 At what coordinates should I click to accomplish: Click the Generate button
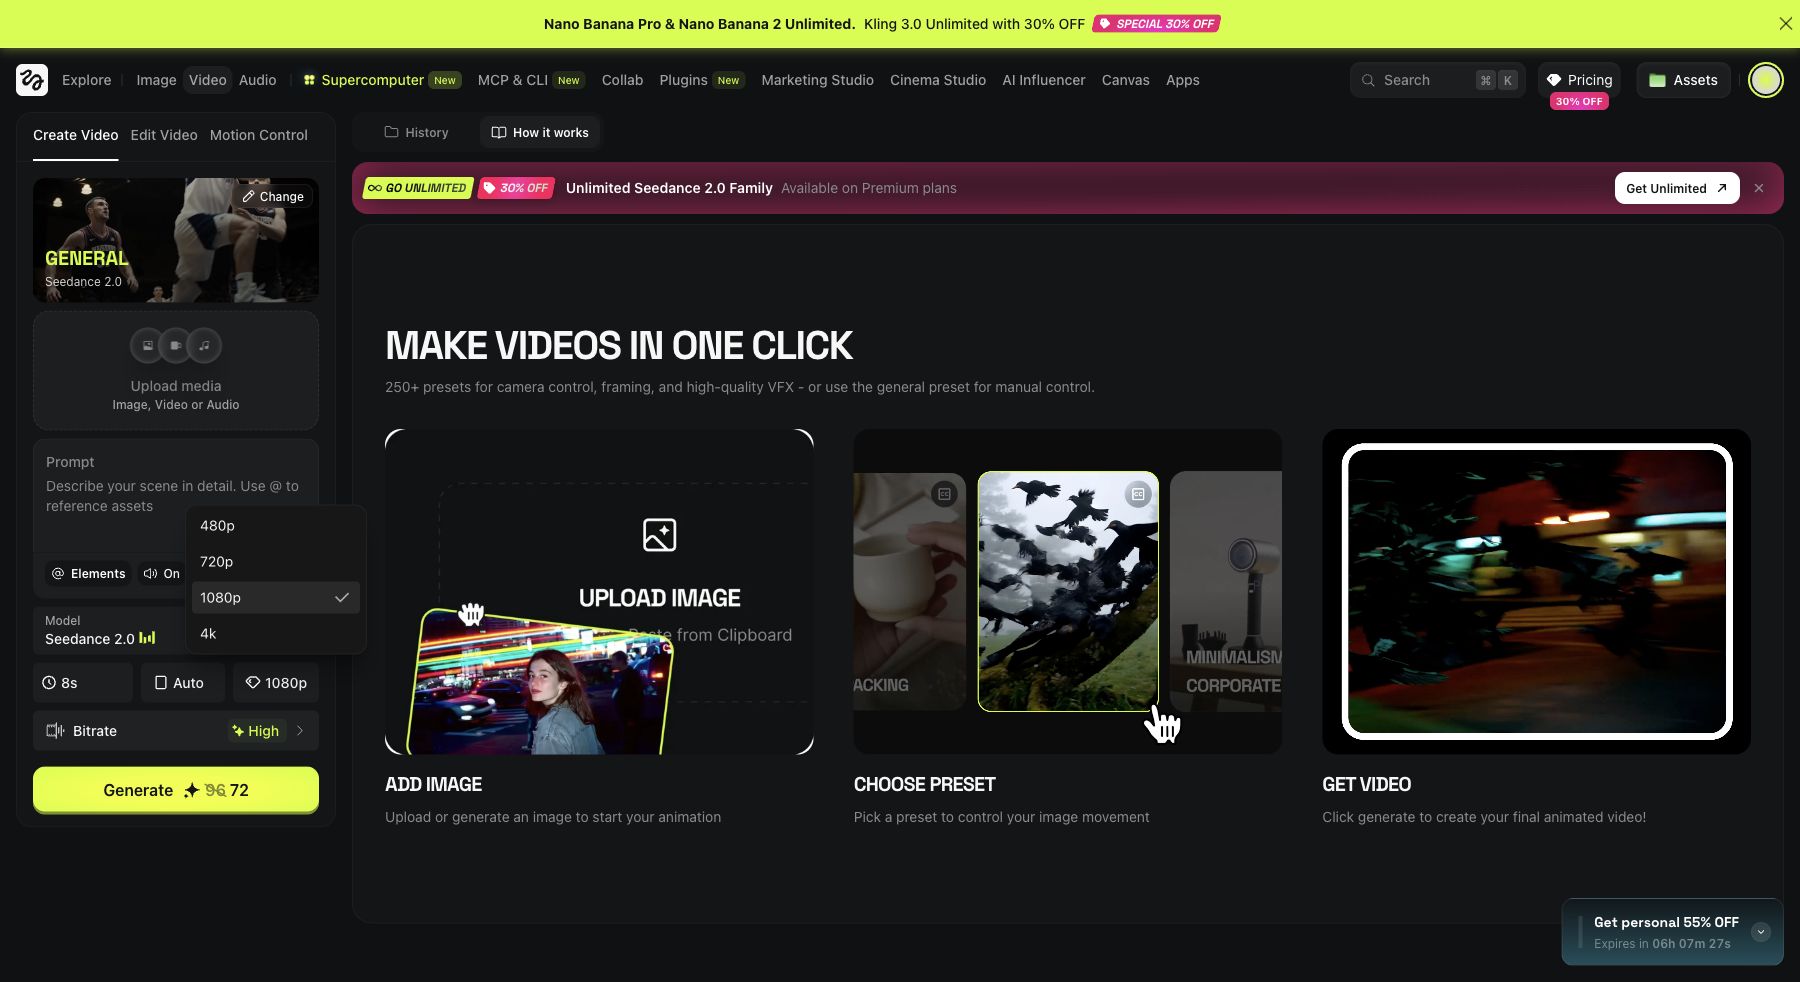coord(176,790)
